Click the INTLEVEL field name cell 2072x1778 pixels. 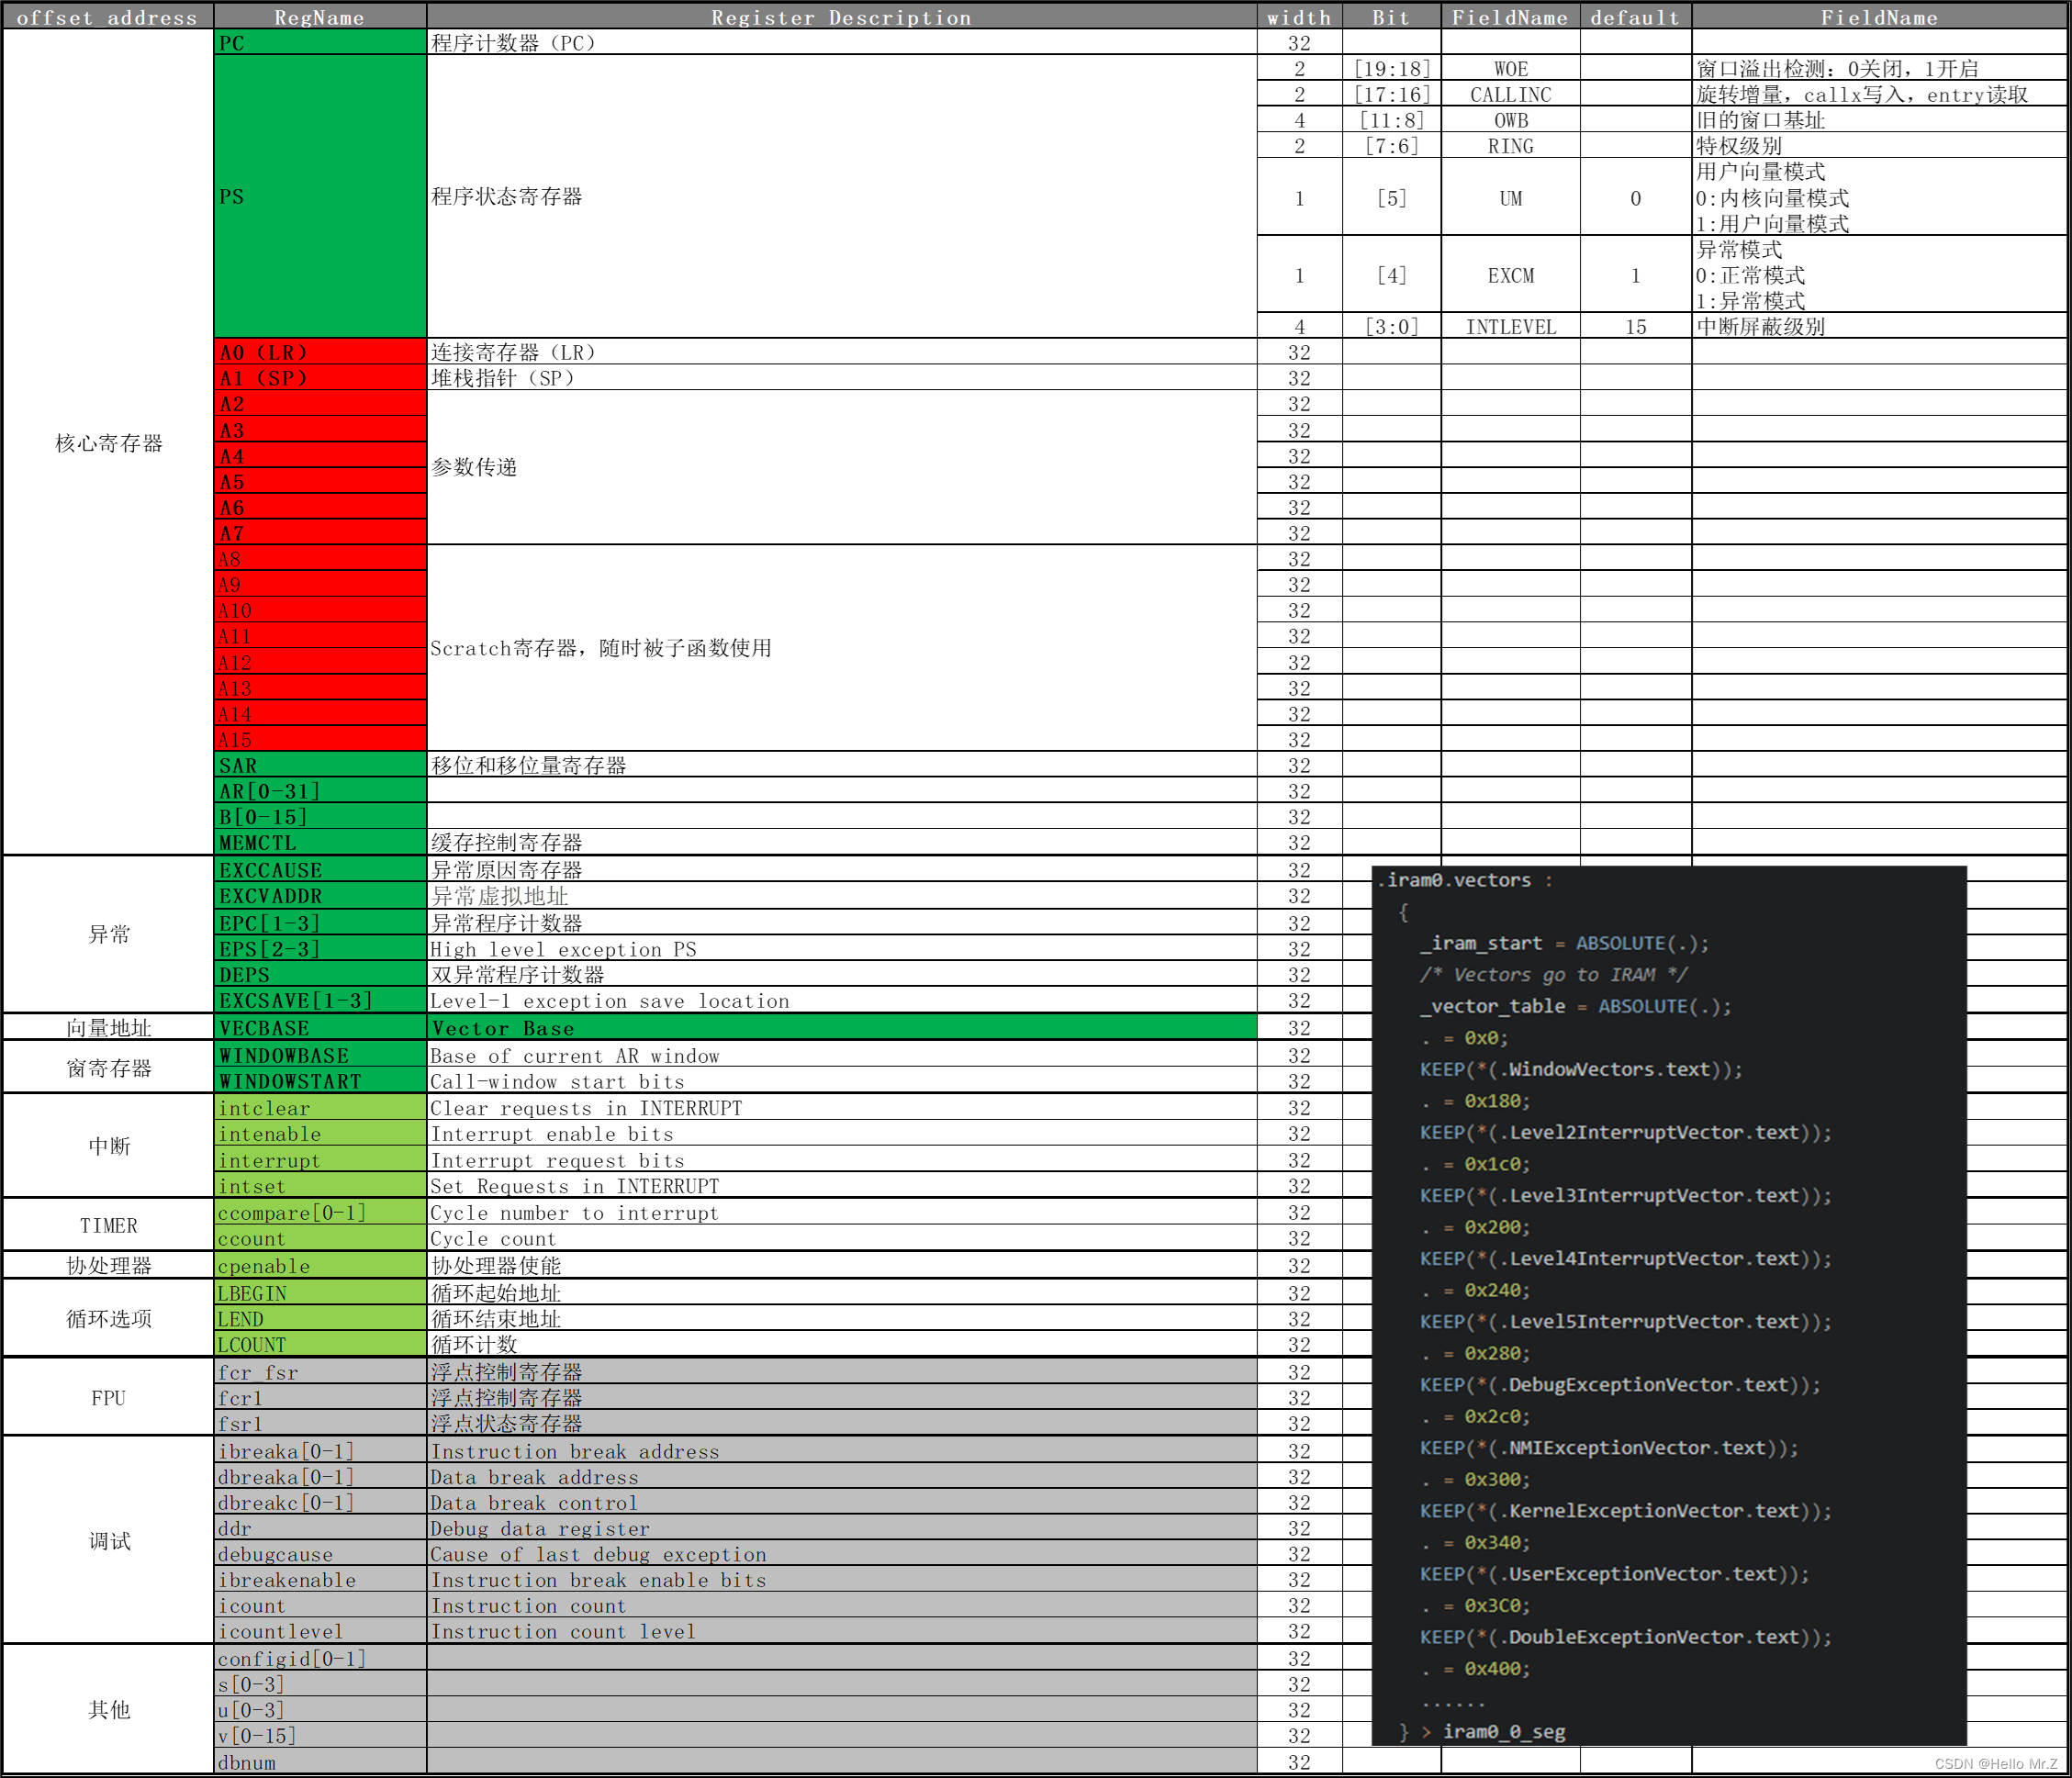(1510, 327)
